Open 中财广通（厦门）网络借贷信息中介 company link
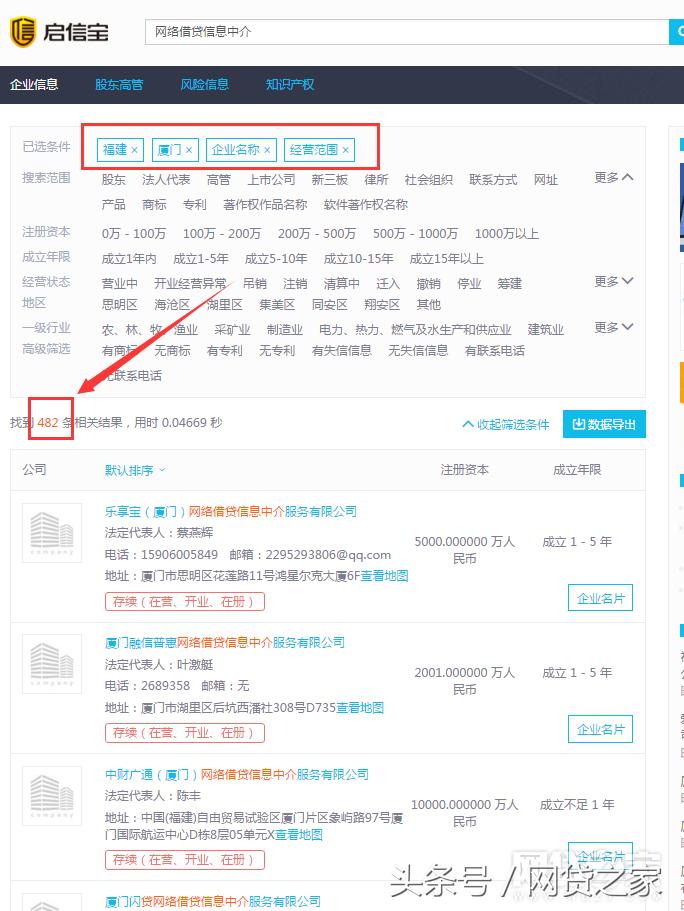Image resolution: width=684 pixels, height=911 pixels. 237,774
